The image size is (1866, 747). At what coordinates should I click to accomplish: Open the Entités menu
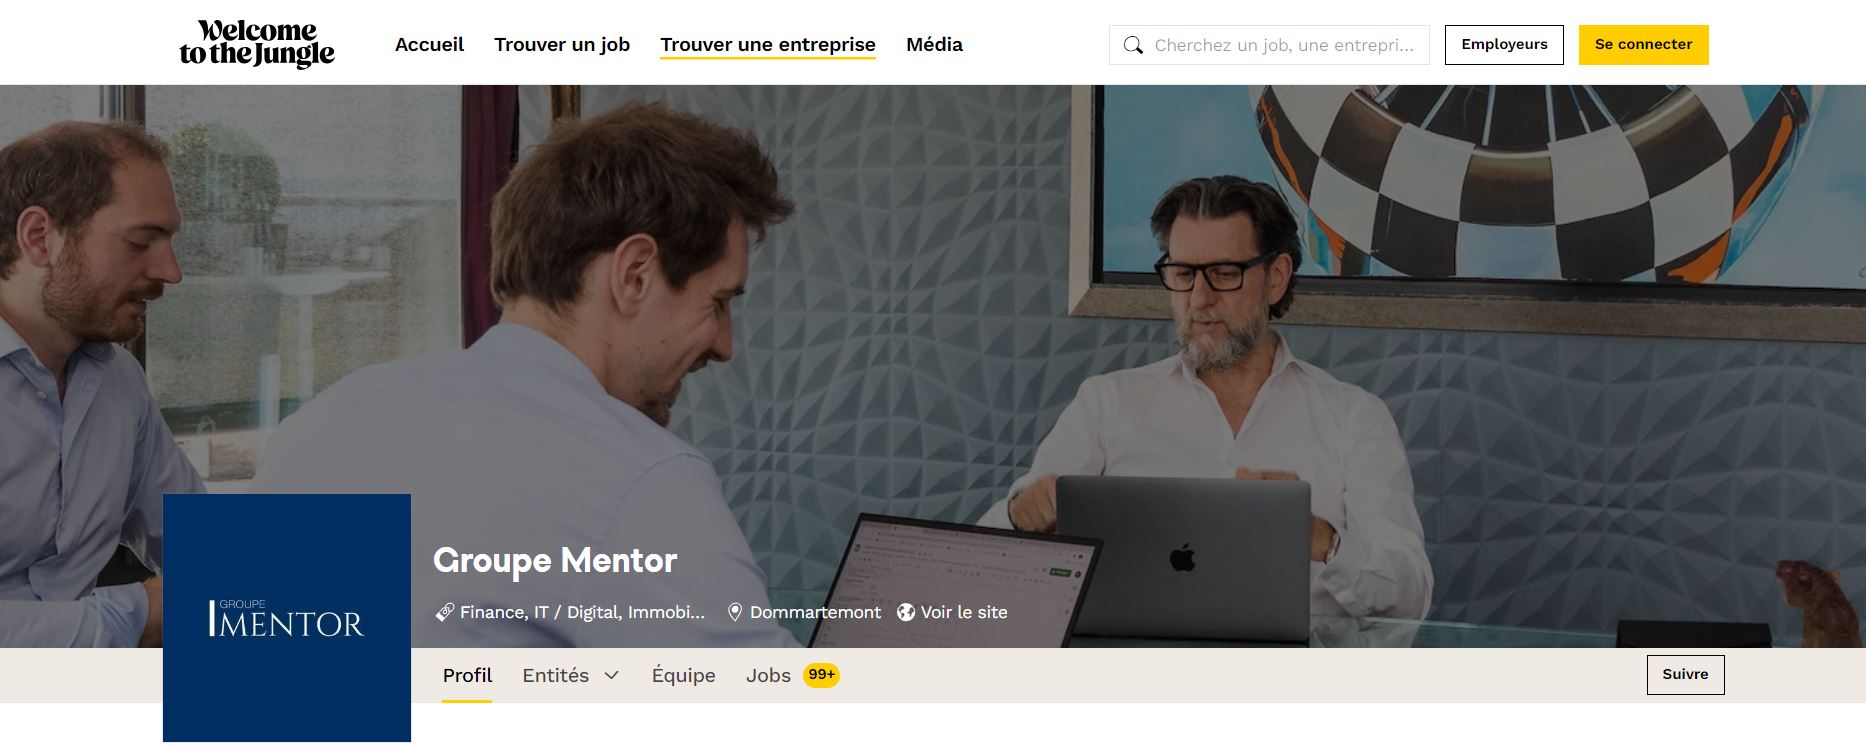click(x=571, y=675)
